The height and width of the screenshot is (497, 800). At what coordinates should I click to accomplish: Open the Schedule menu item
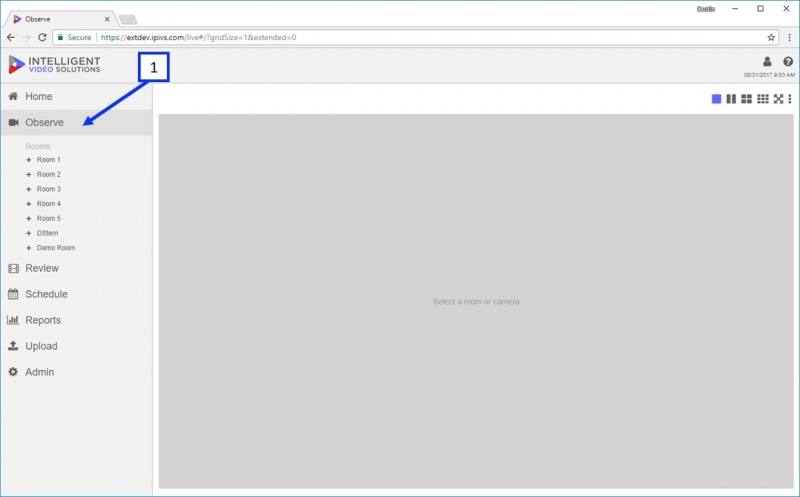tap(76, 294)
